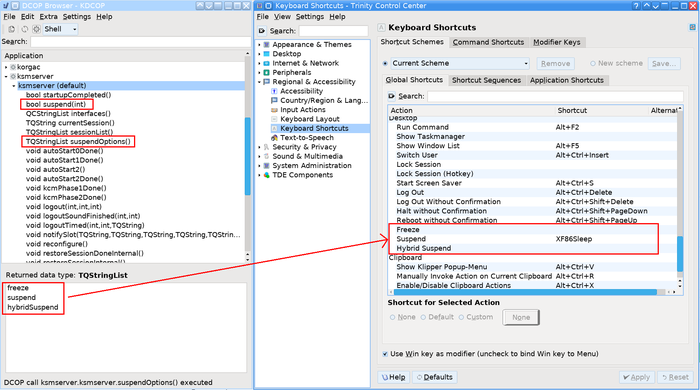Select the Custom shortcut radio button
Viewport: 700px width, 390px height.
(461, 317)
